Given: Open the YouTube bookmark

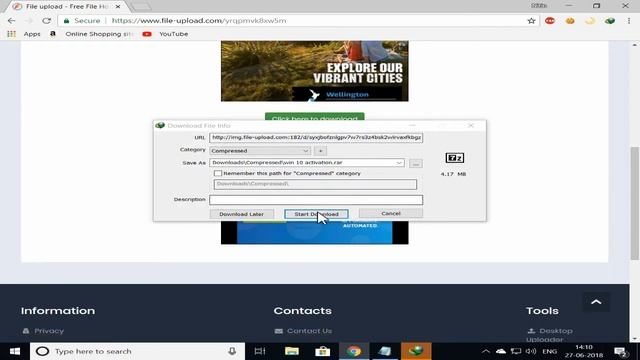Looking at the screenshot, I should (x=165, y=34).
